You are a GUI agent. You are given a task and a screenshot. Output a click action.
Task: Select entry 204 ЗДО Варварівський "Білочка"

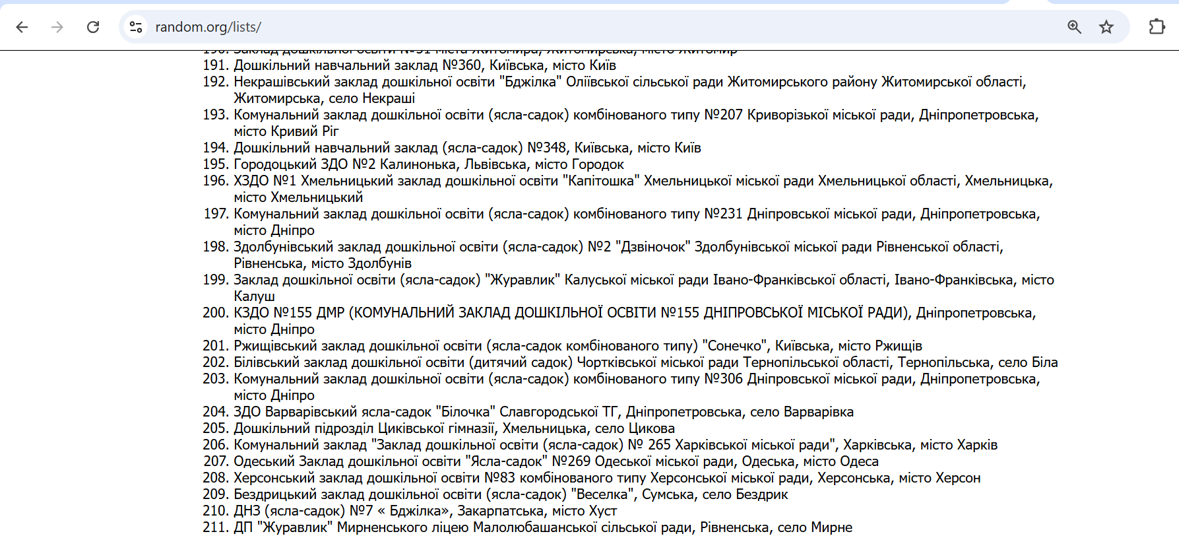543,412
